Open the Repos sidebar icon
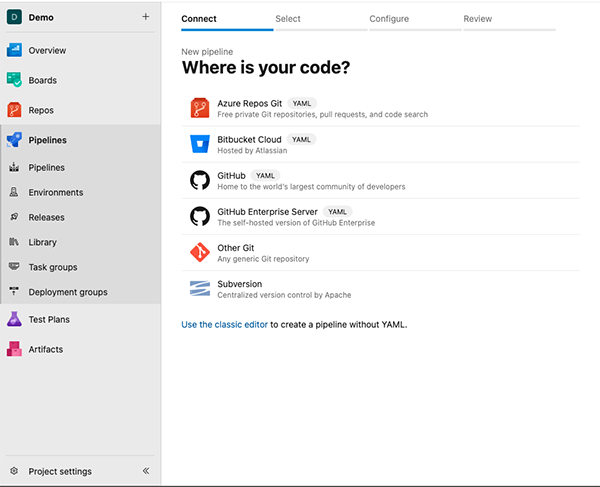 tap(14, 110)
